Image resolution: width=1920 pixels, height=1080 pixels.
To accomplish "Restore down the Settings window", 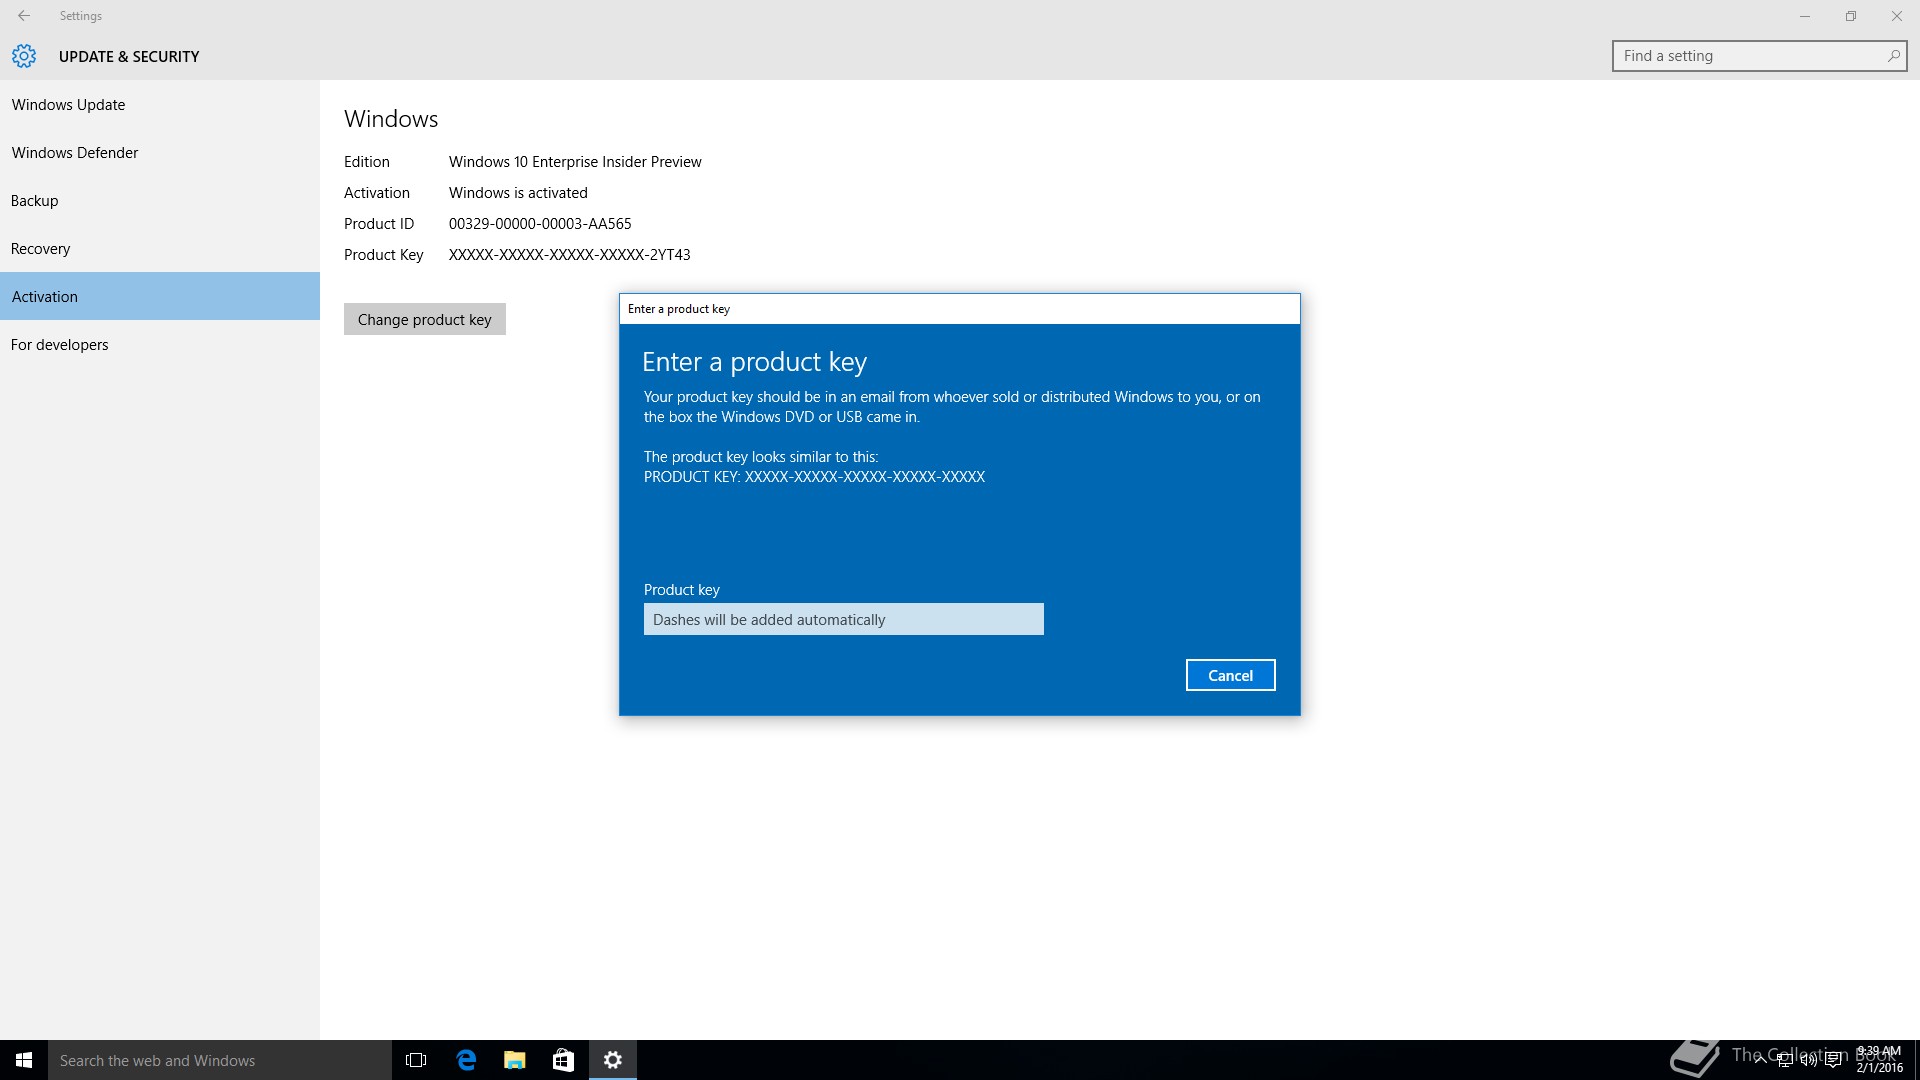I will point(1851,16).
